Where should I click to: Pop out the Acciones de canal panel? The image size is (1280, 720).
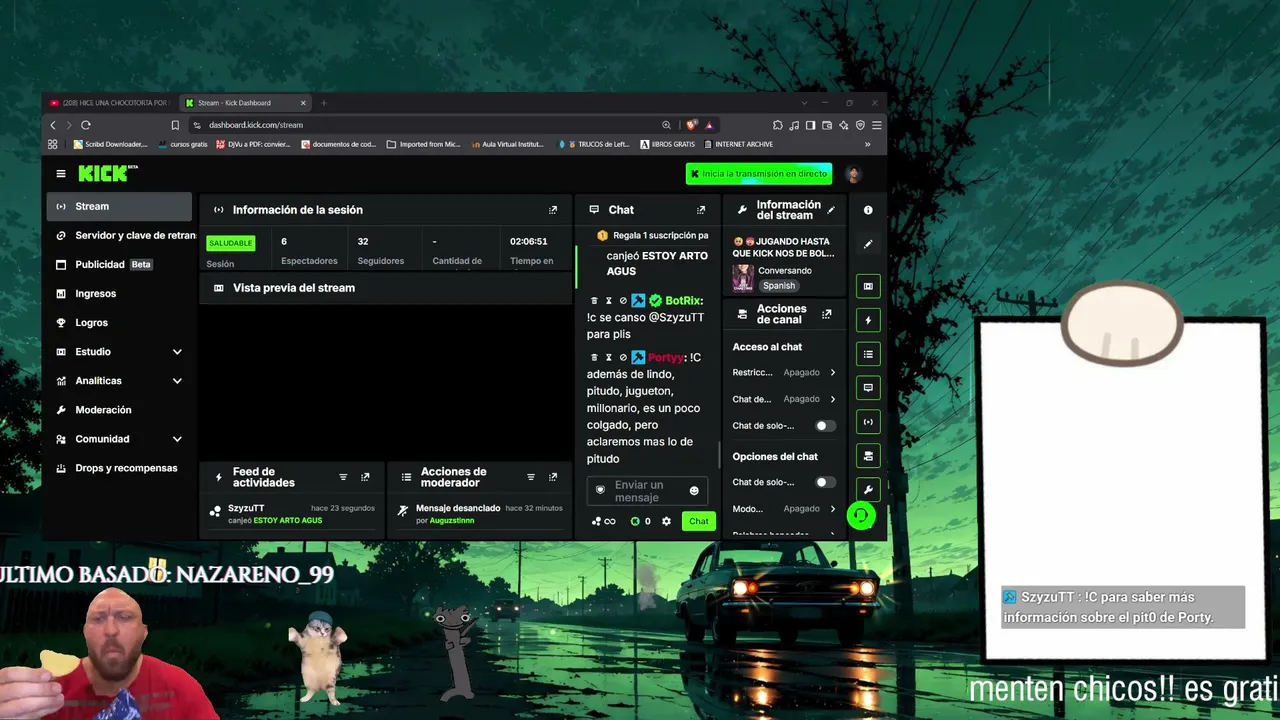pyautogui.click(x=827, y=314)
